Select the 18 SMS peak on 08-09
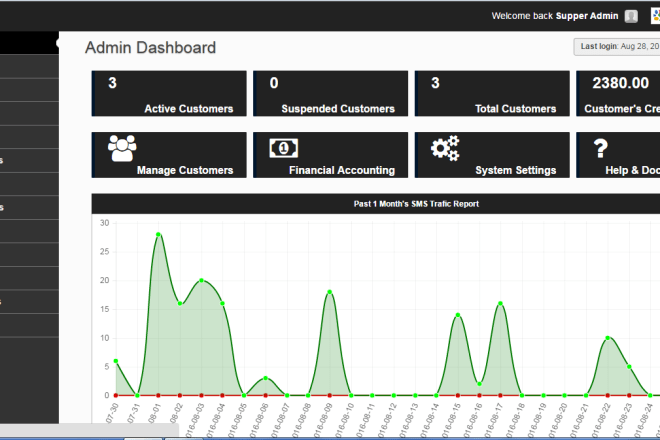Image resolution: width=660 pixels, height=440 pixels. [x=330, y=292]
